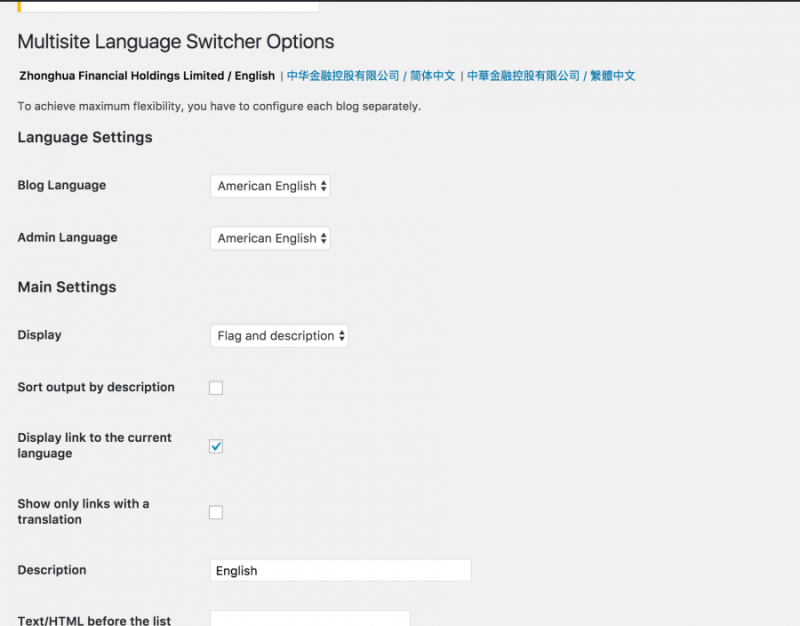The image size is (800, 626).
Task: Open the Display dropdown showing Flag and description
Action: (279, 336)
